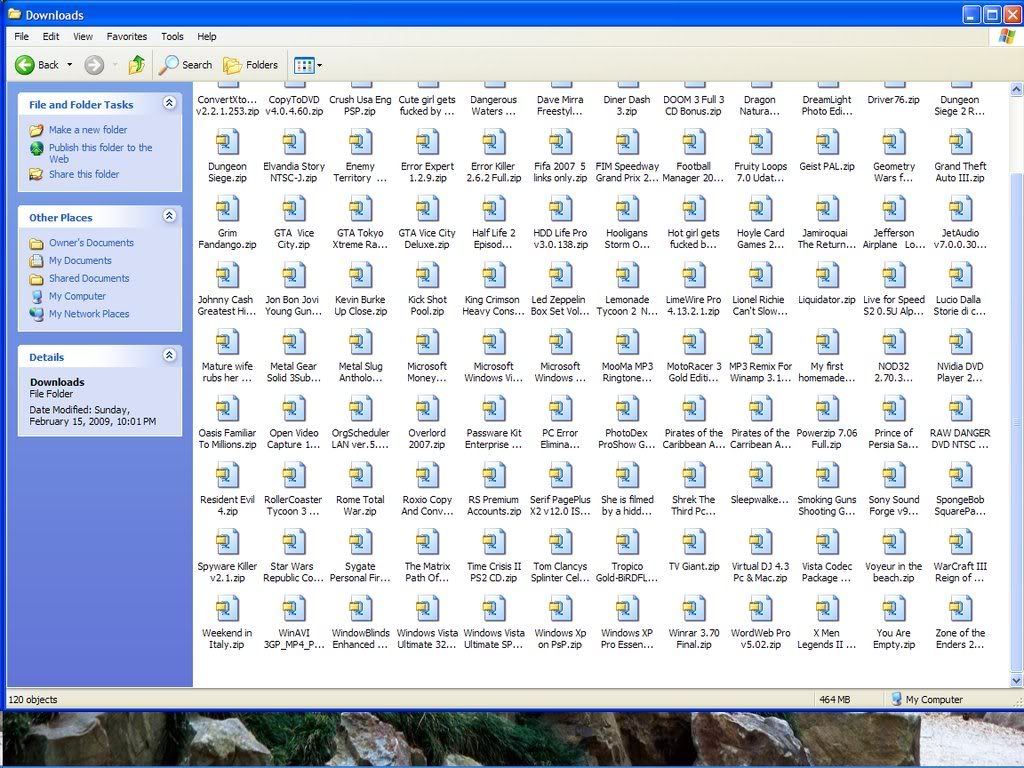Select the DOOM 3 Full 3 CD Bonus.zip name
The height and width of the screenshot is (768, 1024).
(694, 106)
